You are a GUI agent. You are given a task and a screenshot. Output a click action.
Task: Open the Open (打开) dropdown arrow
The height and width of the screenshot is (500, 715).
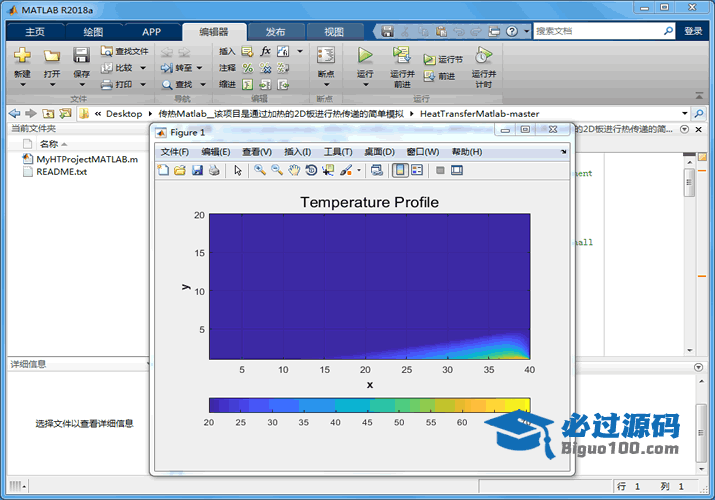click(52, 85)
